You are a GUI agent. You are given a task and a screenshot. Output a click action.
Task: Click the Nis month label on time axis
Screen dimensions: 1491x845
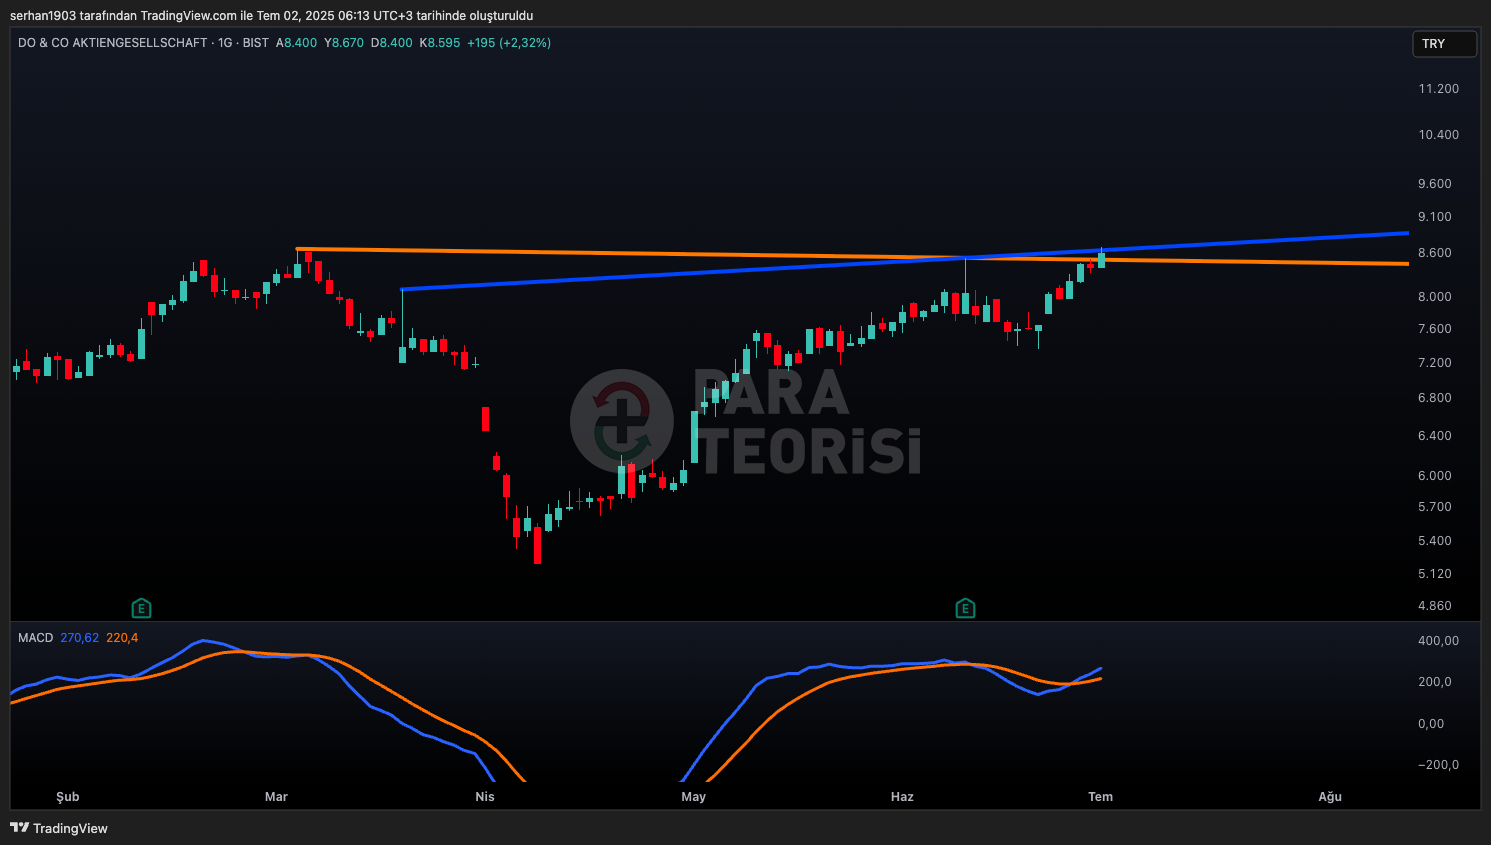point(485,797)
